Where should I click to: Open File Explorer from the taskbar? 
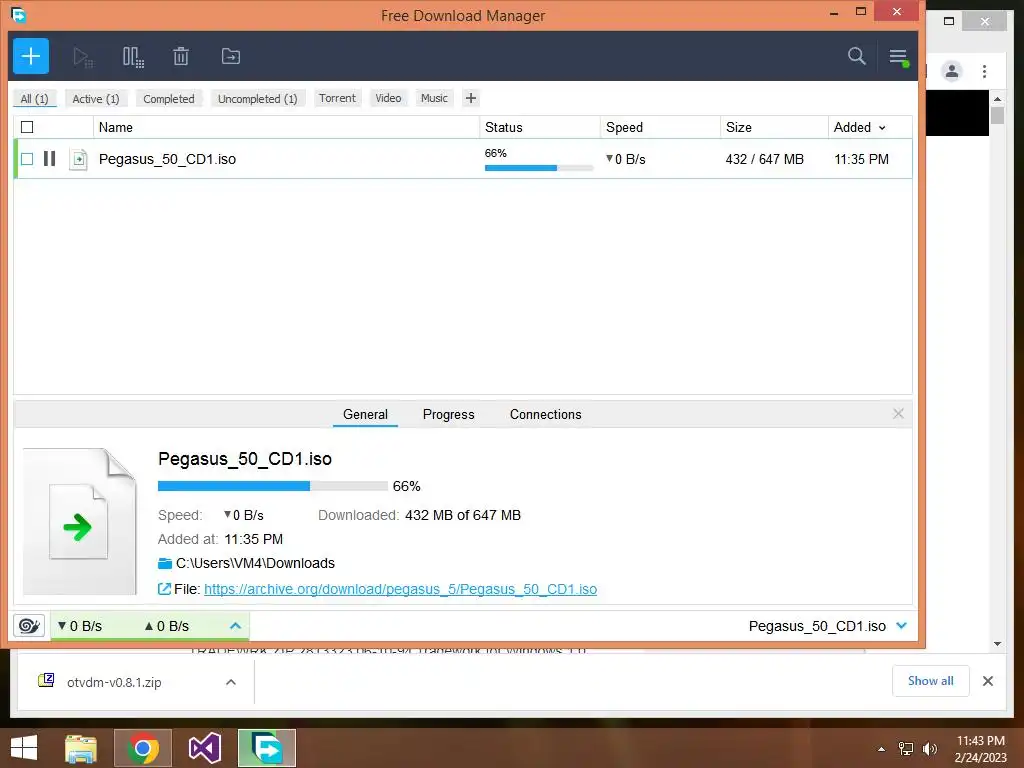click(x=81, y=748)
